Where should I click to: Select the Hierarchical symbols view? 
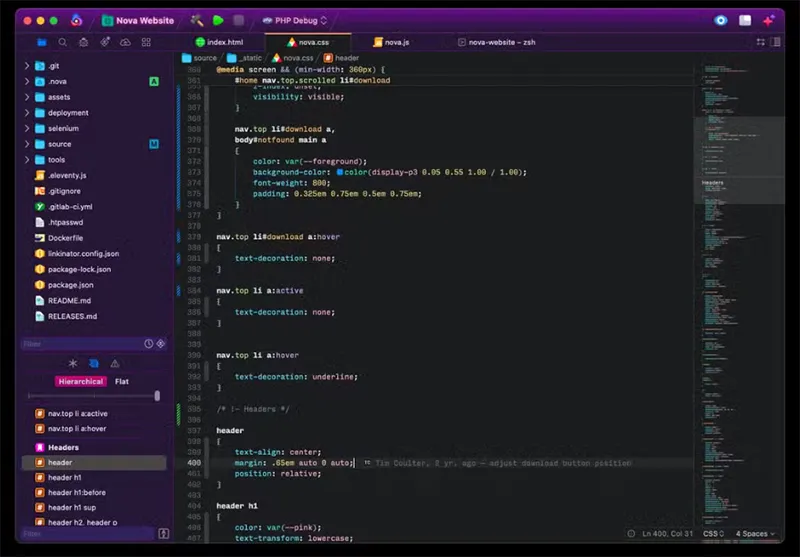81,381
